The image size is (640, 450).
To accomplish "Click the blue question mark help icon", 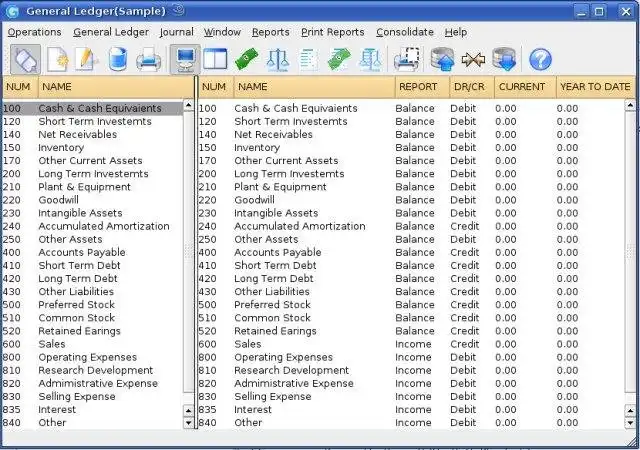I will point(540,60).
